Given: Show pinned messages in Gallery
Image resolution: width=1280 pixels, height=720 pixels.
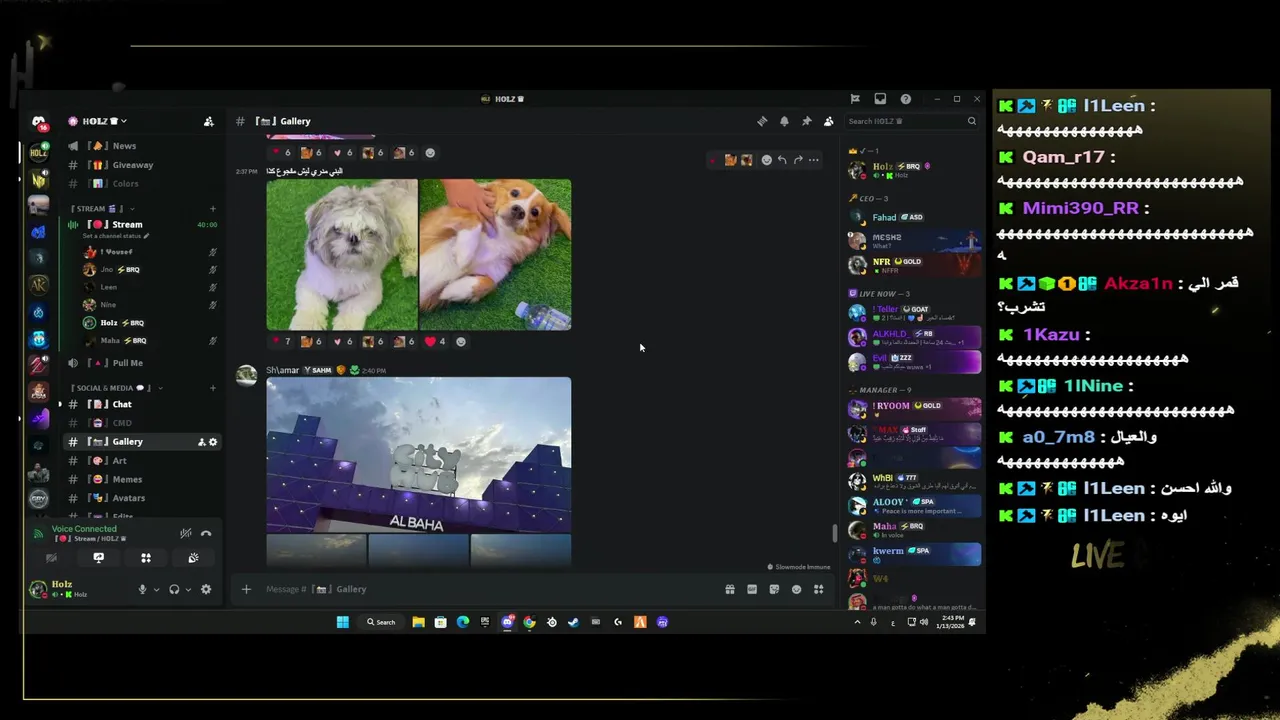Looking at the screenshot, I should pos(806,121).
